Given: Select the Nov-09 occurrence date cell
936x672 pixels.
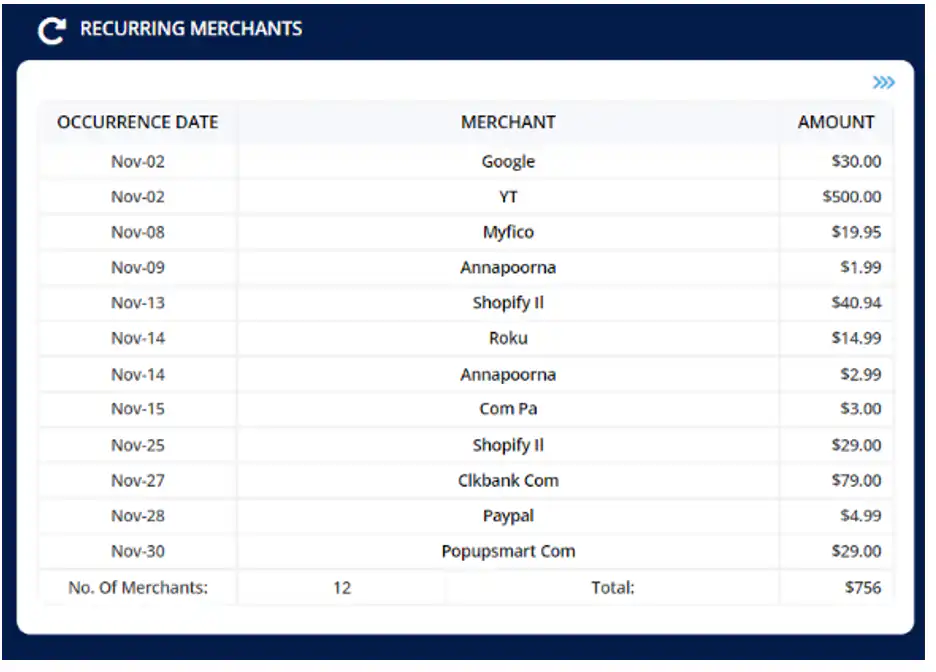Looking at the screenshot, I should (138, 268).
